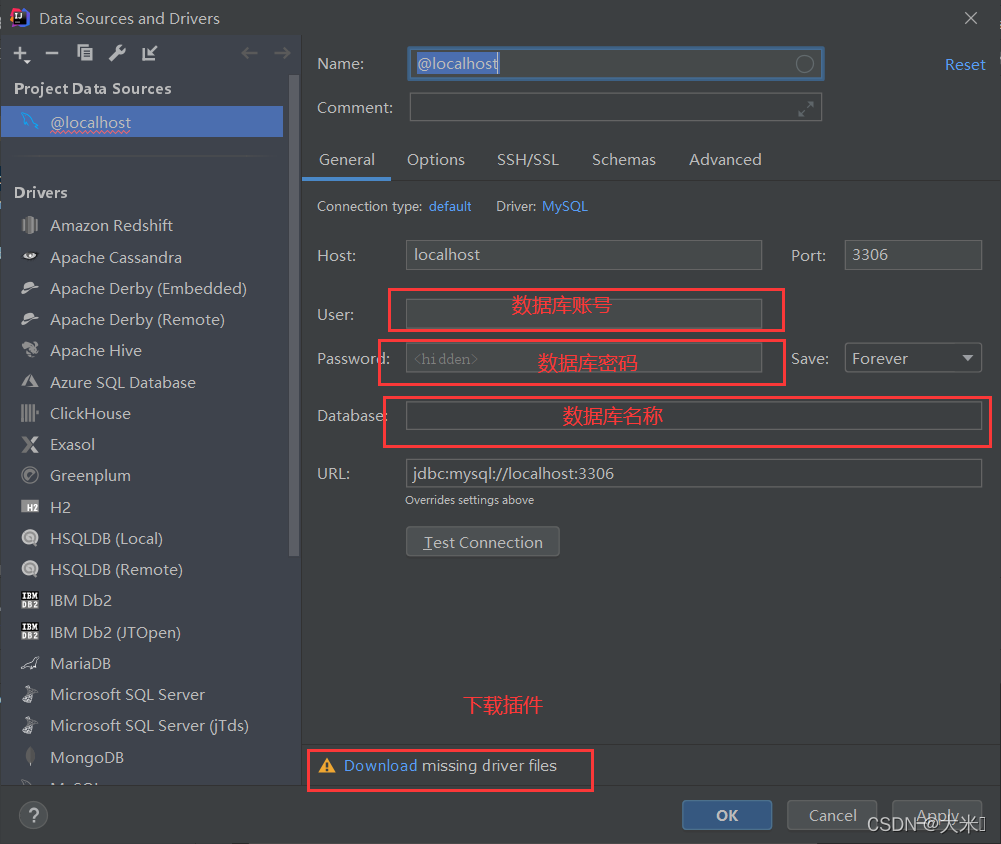The image size is (1001, 844).
Task: Click the make global import arrow icon
Action: coord(149,53)
